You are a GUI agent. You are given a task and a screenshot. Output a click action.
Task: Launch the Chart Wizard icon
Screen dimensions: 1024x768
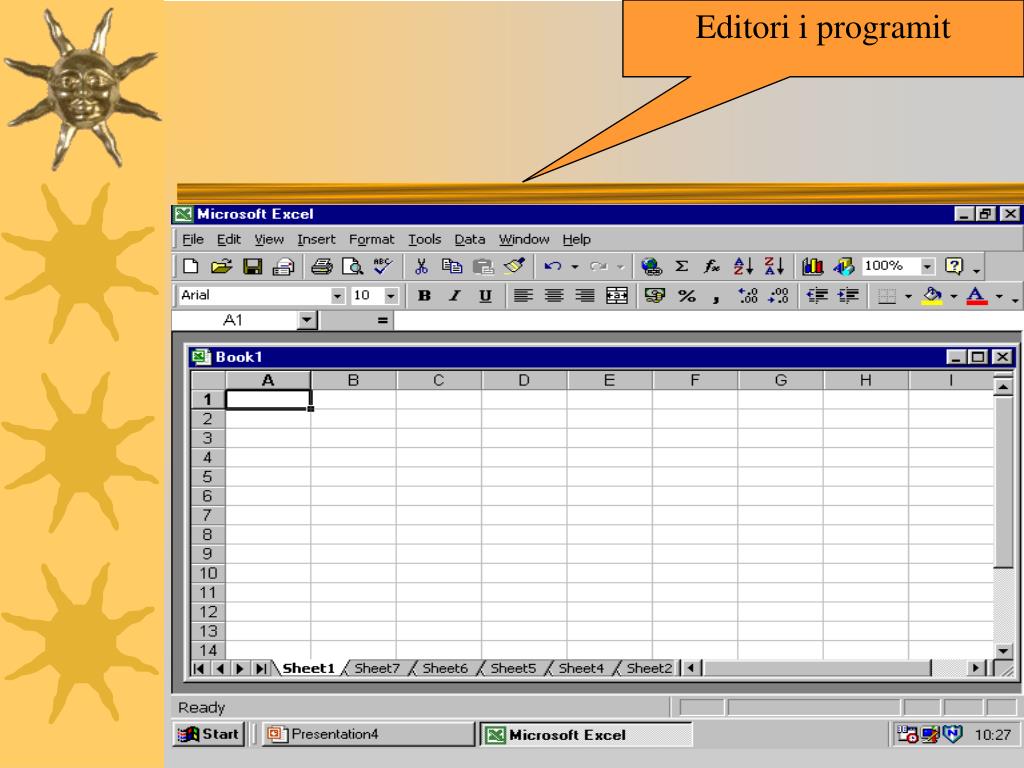812,266
